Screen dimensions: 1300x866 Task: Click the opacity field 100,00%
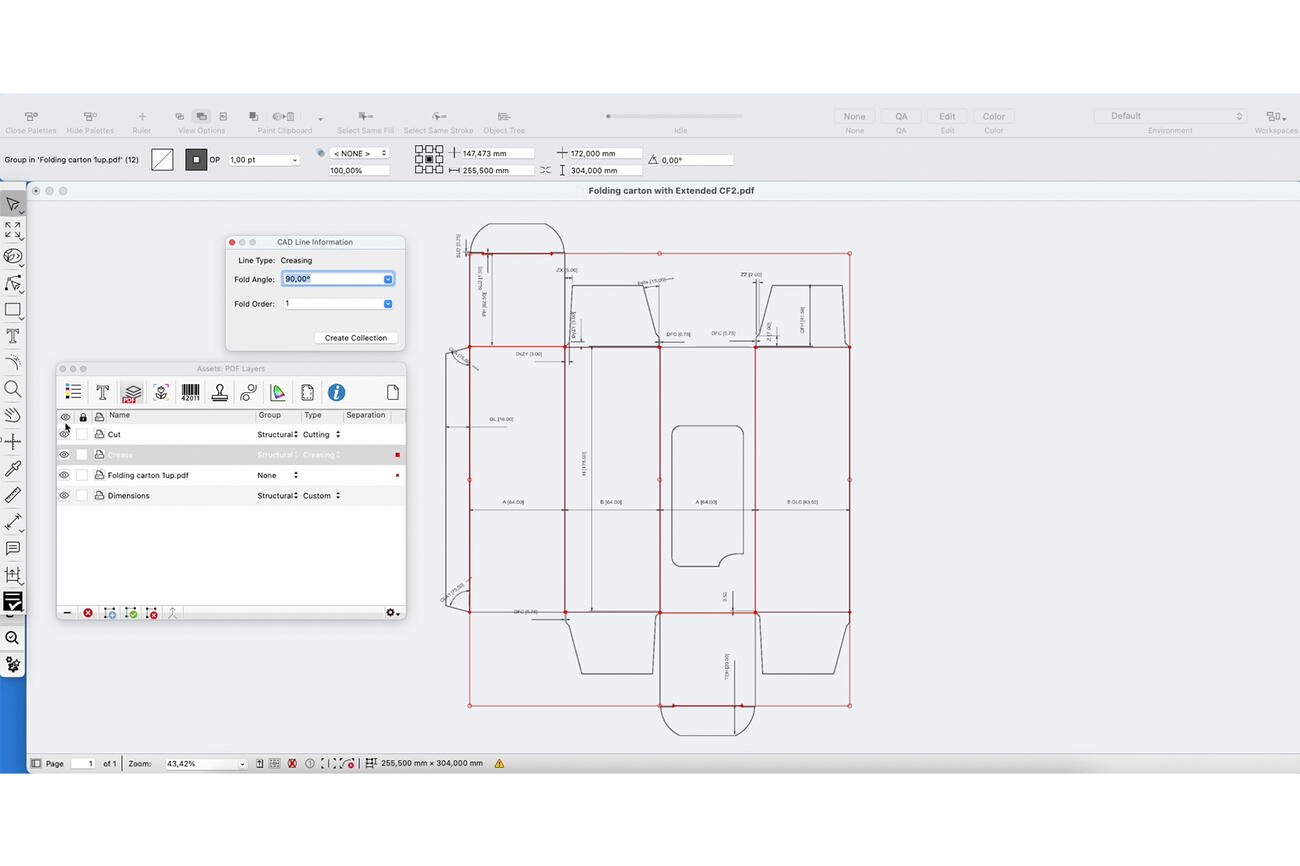(x=359, y=171)
